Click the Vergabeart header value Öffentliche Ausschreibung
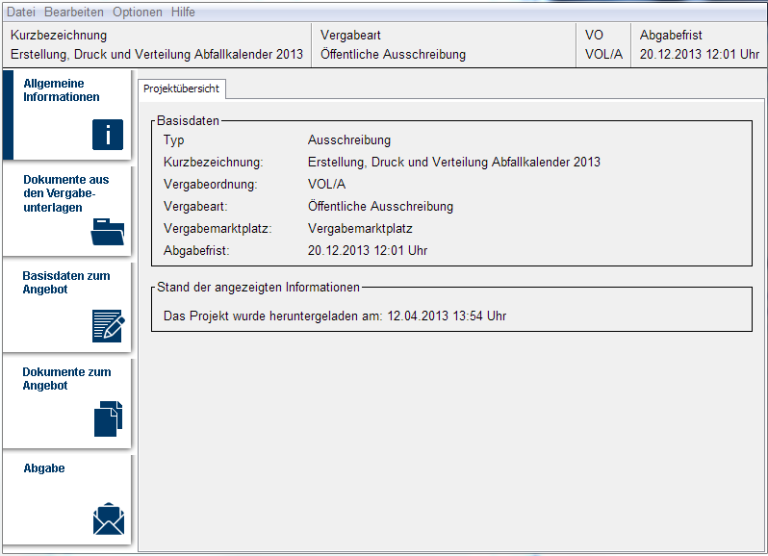The width and height of the screenshot is (768, 556). 393,55
